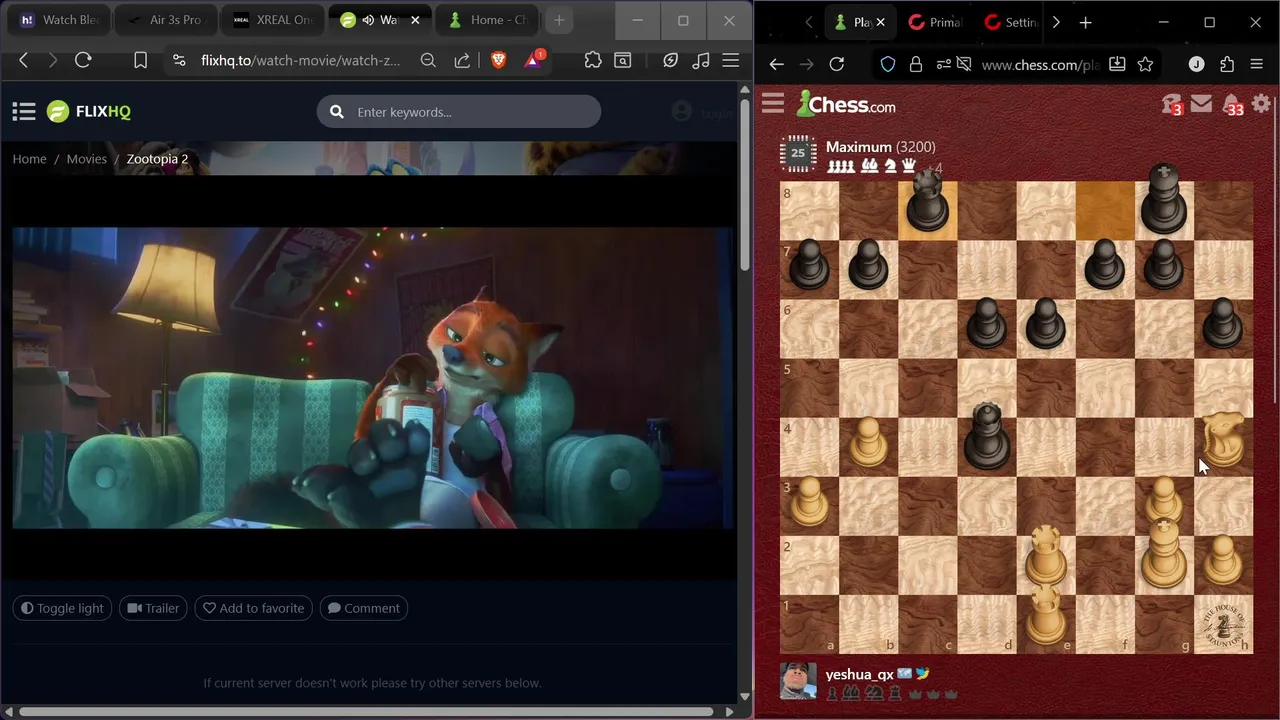Image resolution: width=1280 pixels, height=720 pixels.
Task: Open Brave site settings icon in address bar
Action: tap(179, 61)
